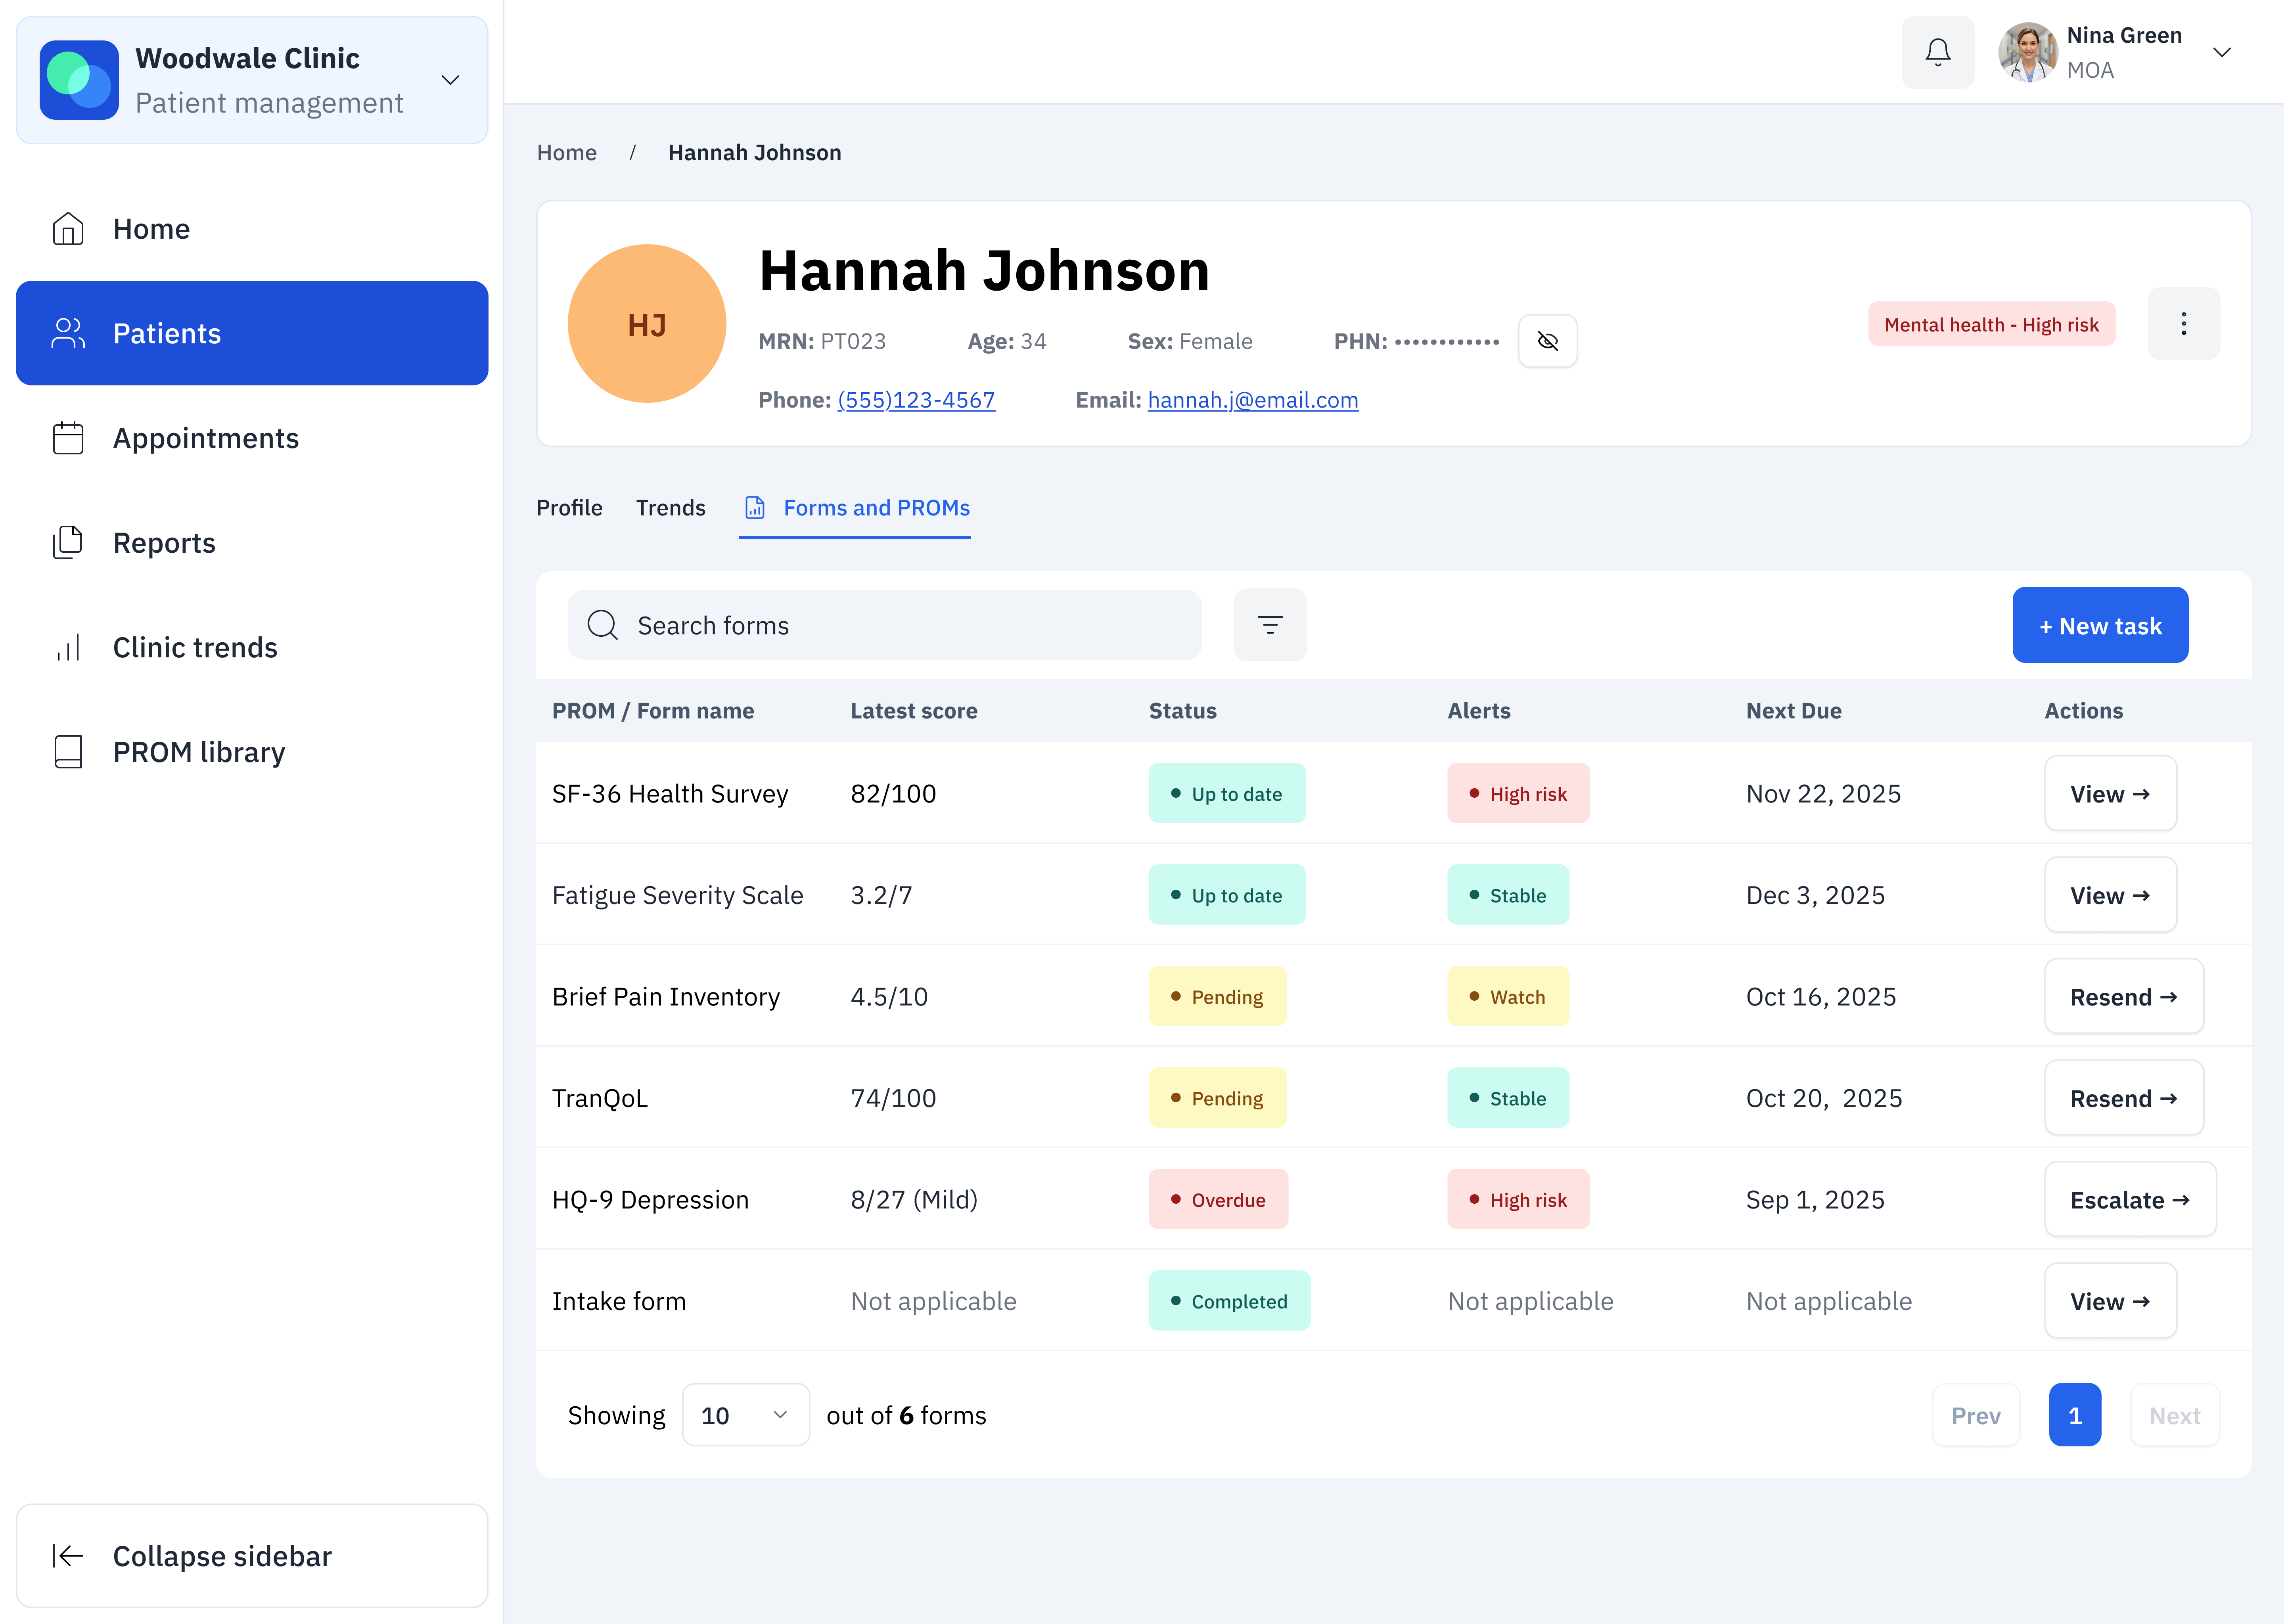Reveal the hidden PHN number

coord(1548,341)
